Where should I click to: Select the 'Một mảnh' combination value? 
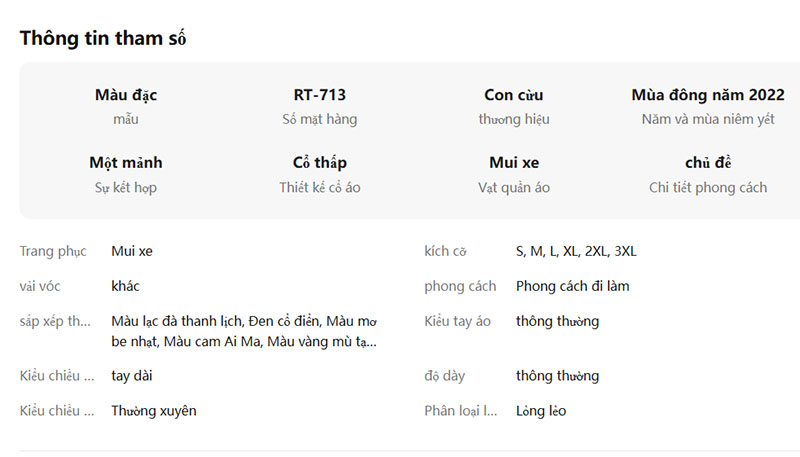point(126,162)
